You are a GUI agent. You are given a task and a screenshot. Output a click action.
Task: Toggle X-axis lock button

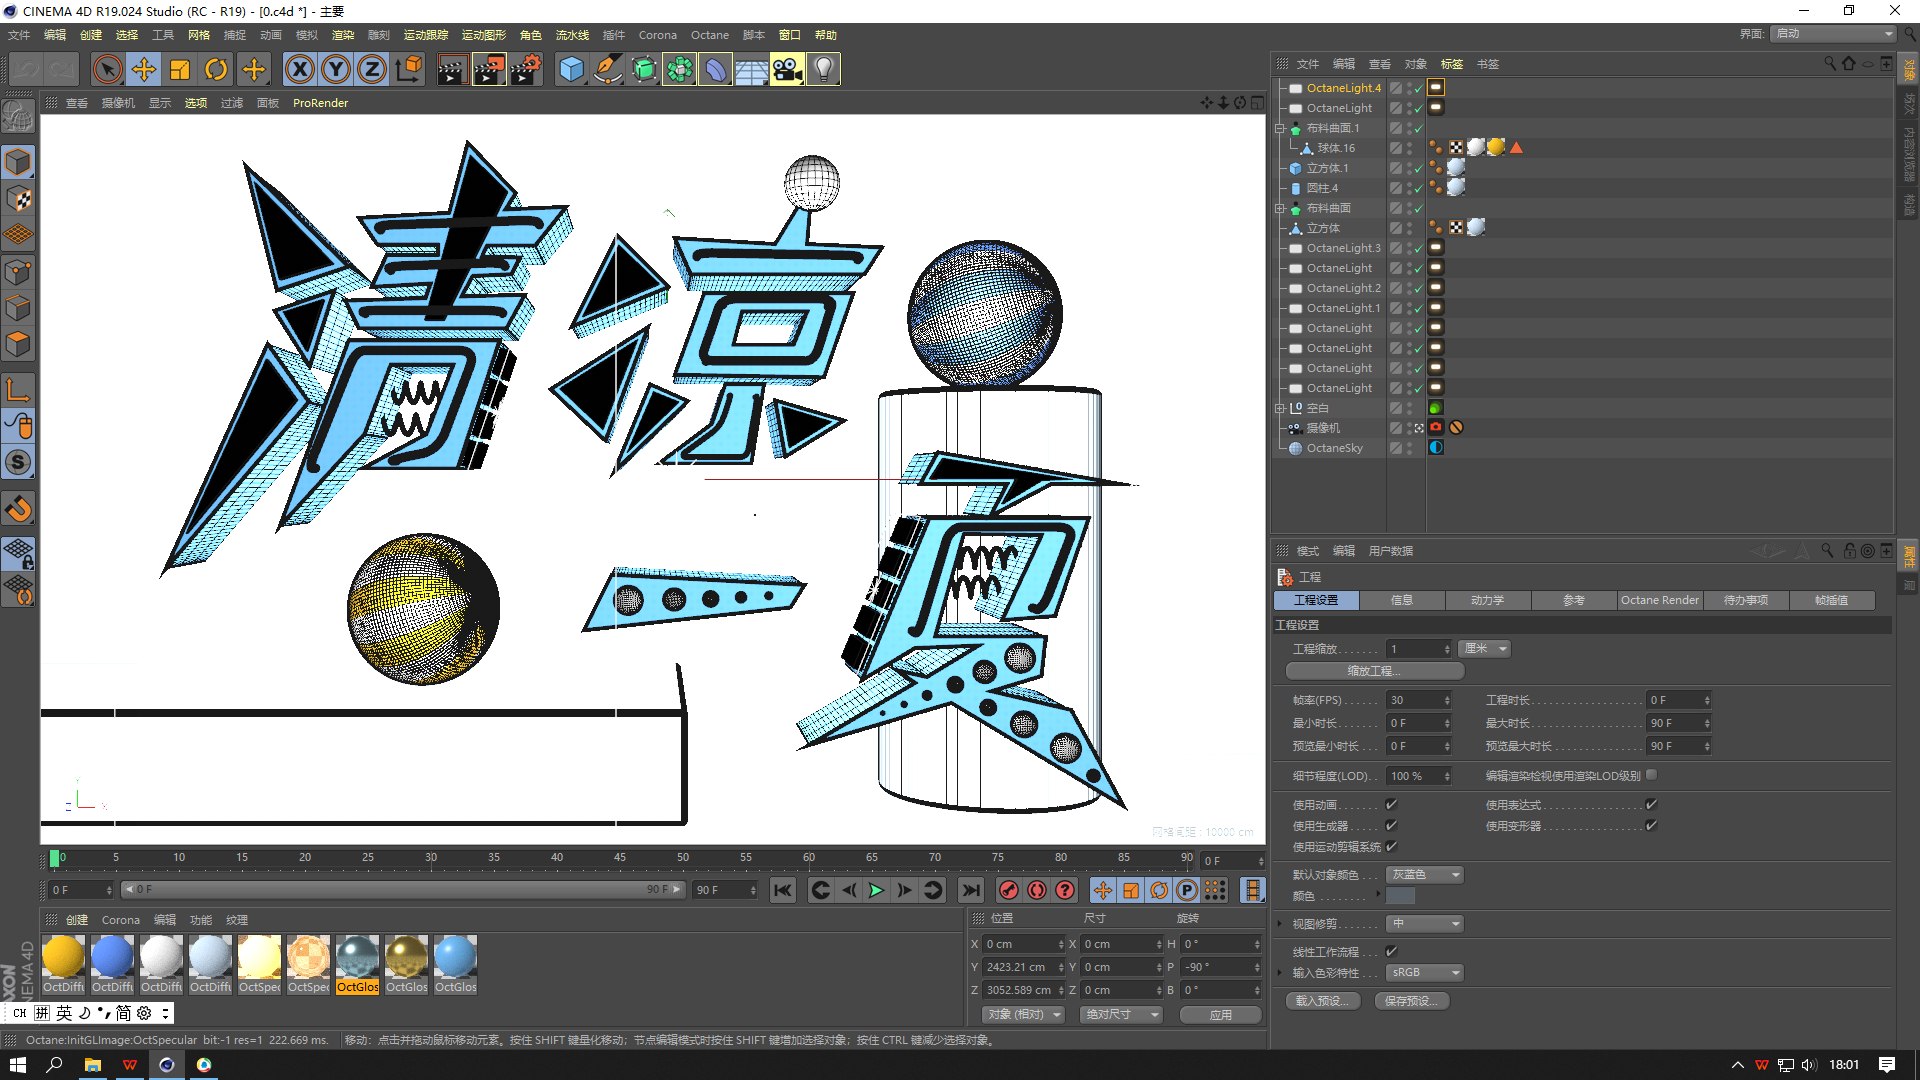pyautogui.click(x=299, y=70)
